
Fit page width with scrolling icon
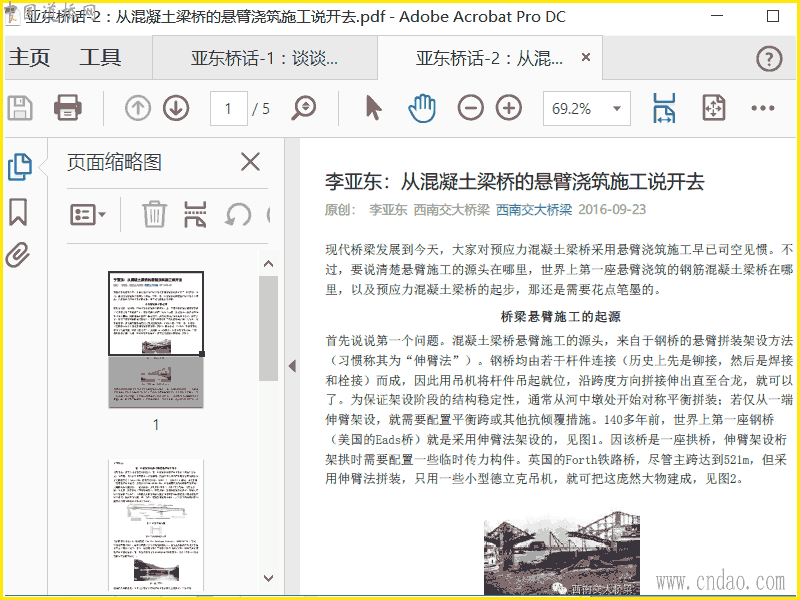click(x=664, y=108)
